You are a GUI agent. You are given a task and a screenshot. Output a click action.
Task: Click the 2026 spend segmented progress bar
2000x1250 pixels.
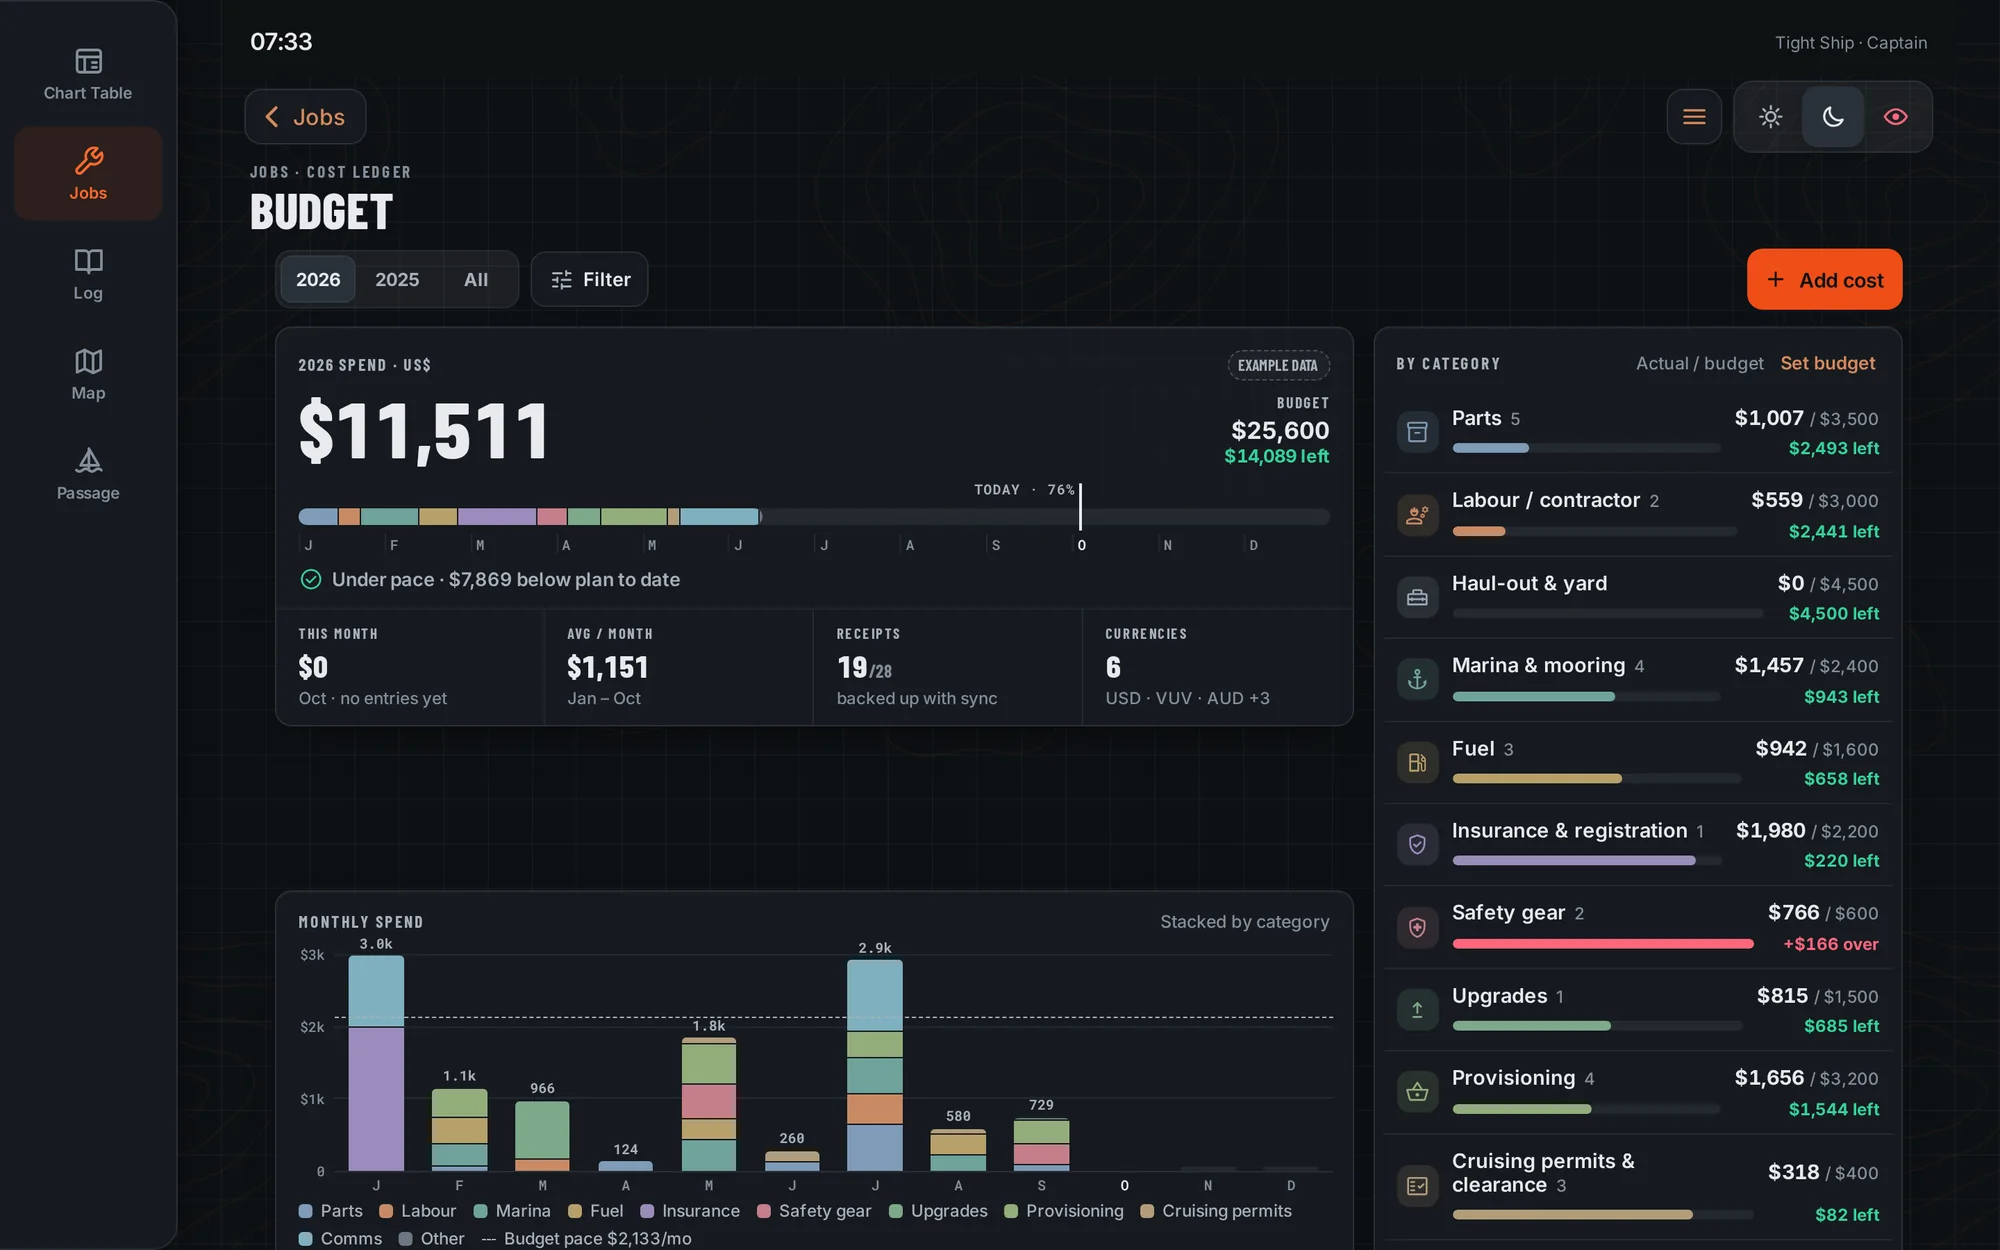click(x=814, y=517)
